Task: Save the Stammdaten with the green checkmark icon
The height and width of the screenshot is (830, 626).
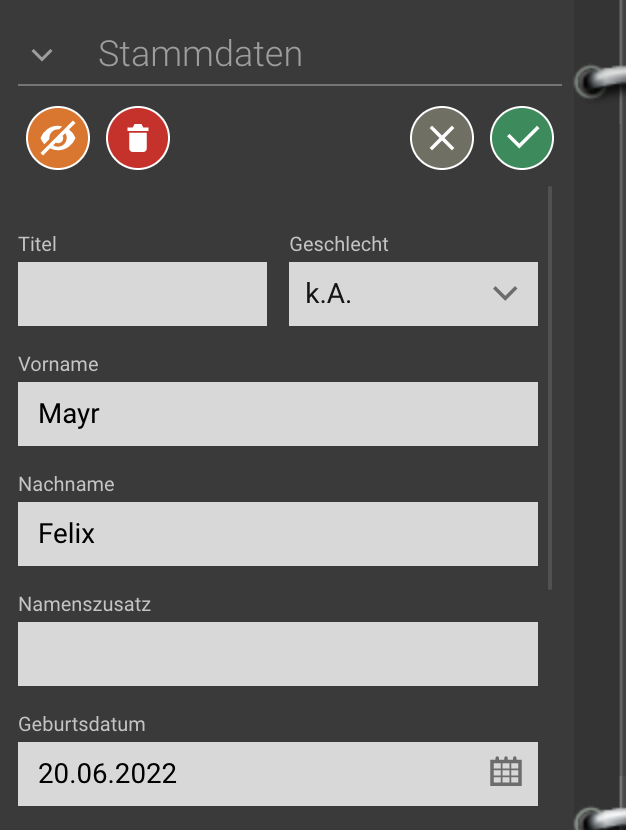Action: (521, 138)
